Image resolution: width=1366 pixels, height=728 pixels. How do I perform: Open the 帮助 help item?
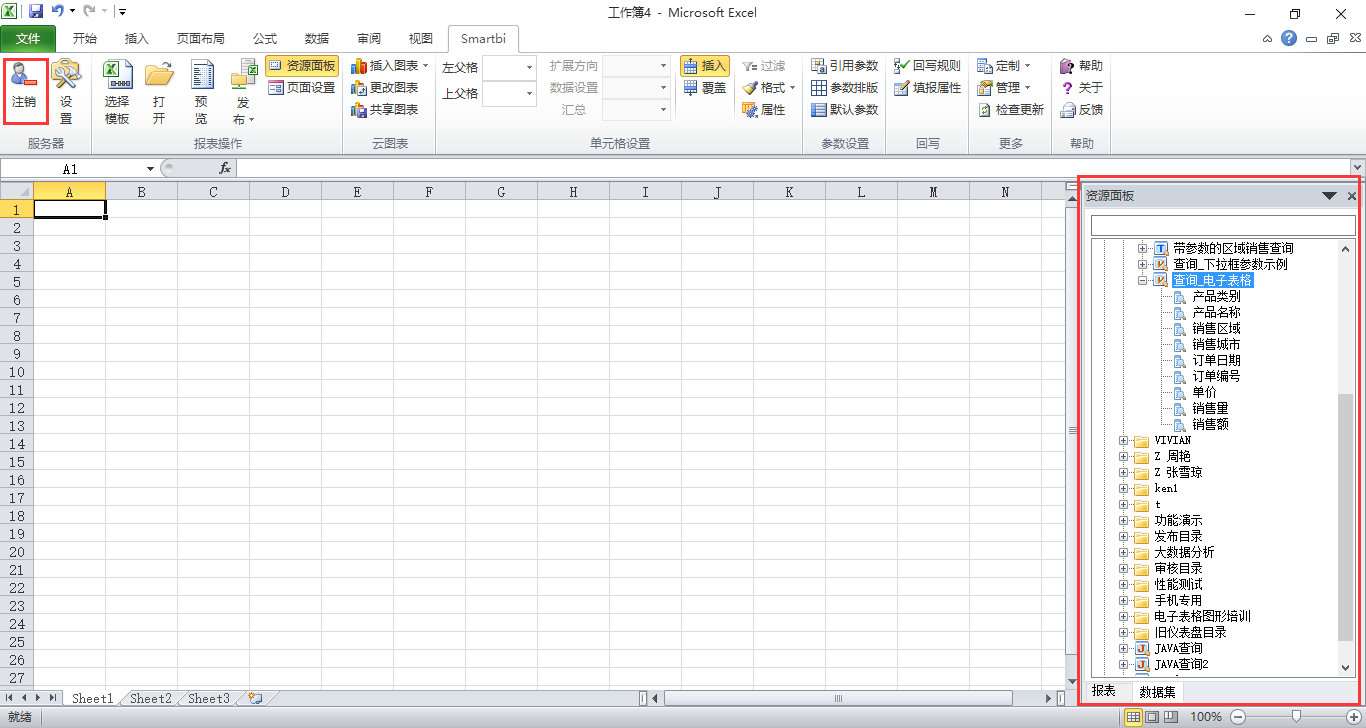point(1082,66)
